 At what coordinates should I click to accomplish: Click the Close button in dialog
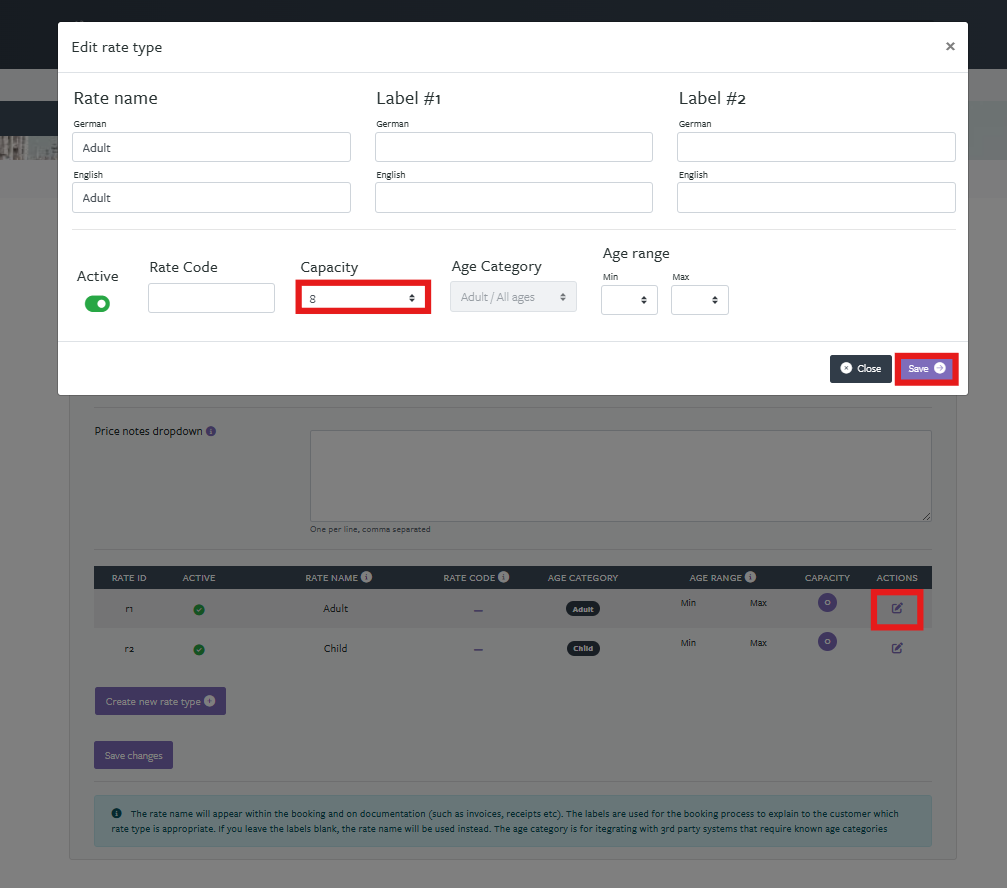[x=861, y=369]
